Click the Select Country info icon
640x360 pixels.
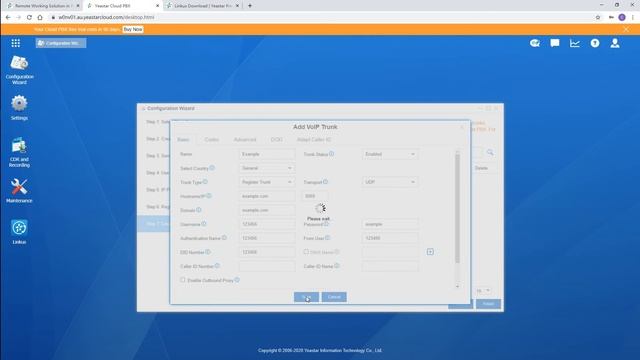212,168
